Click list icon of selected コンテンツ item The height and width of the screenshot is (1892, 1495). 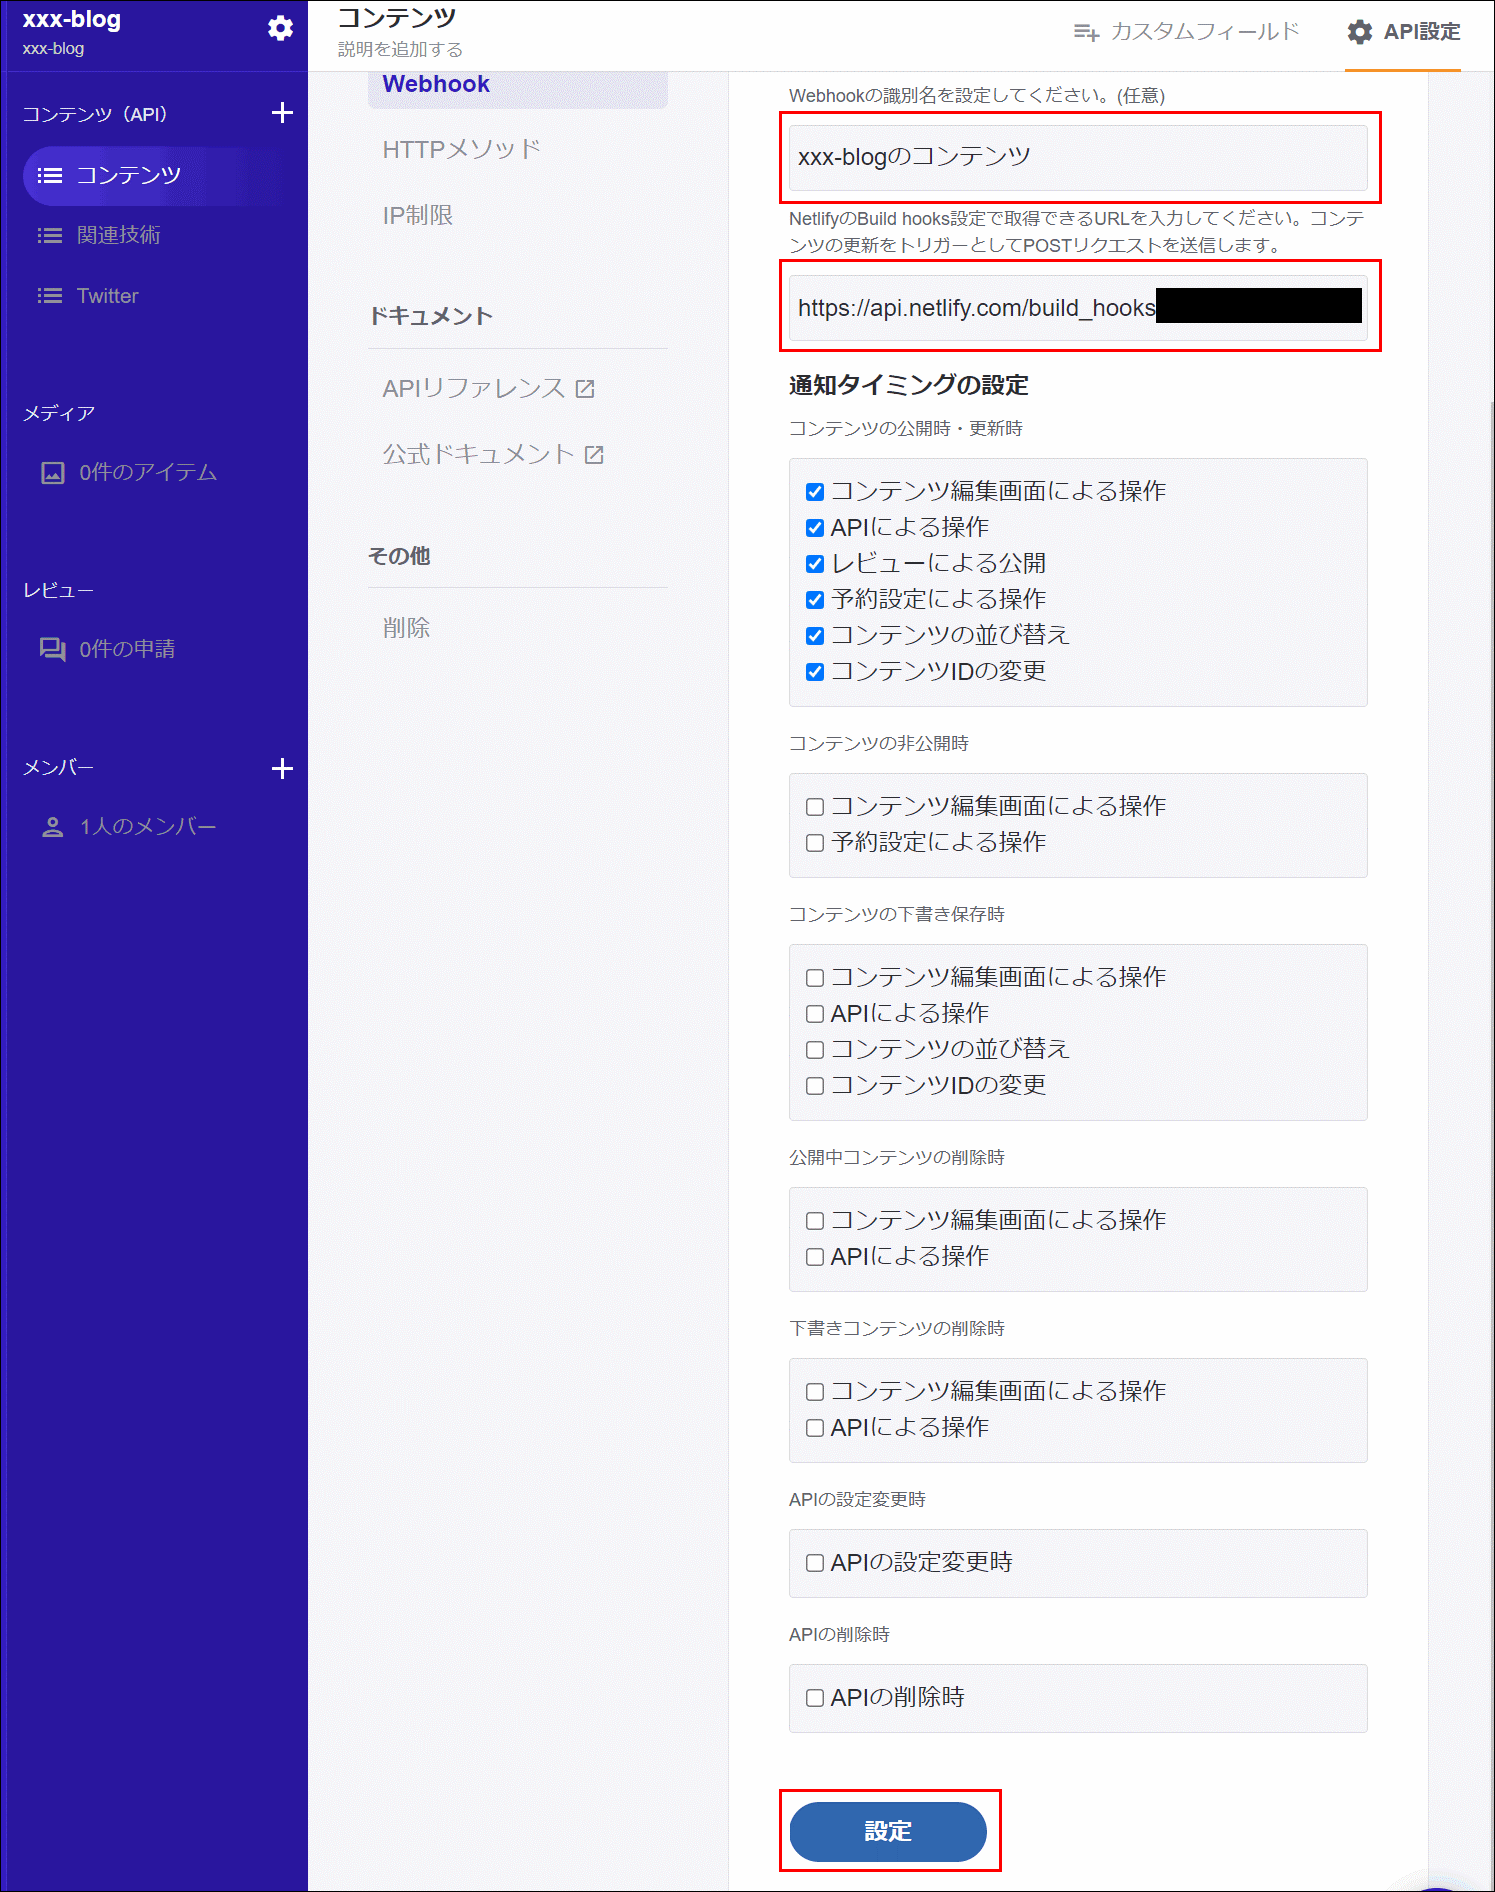[50, 176]
